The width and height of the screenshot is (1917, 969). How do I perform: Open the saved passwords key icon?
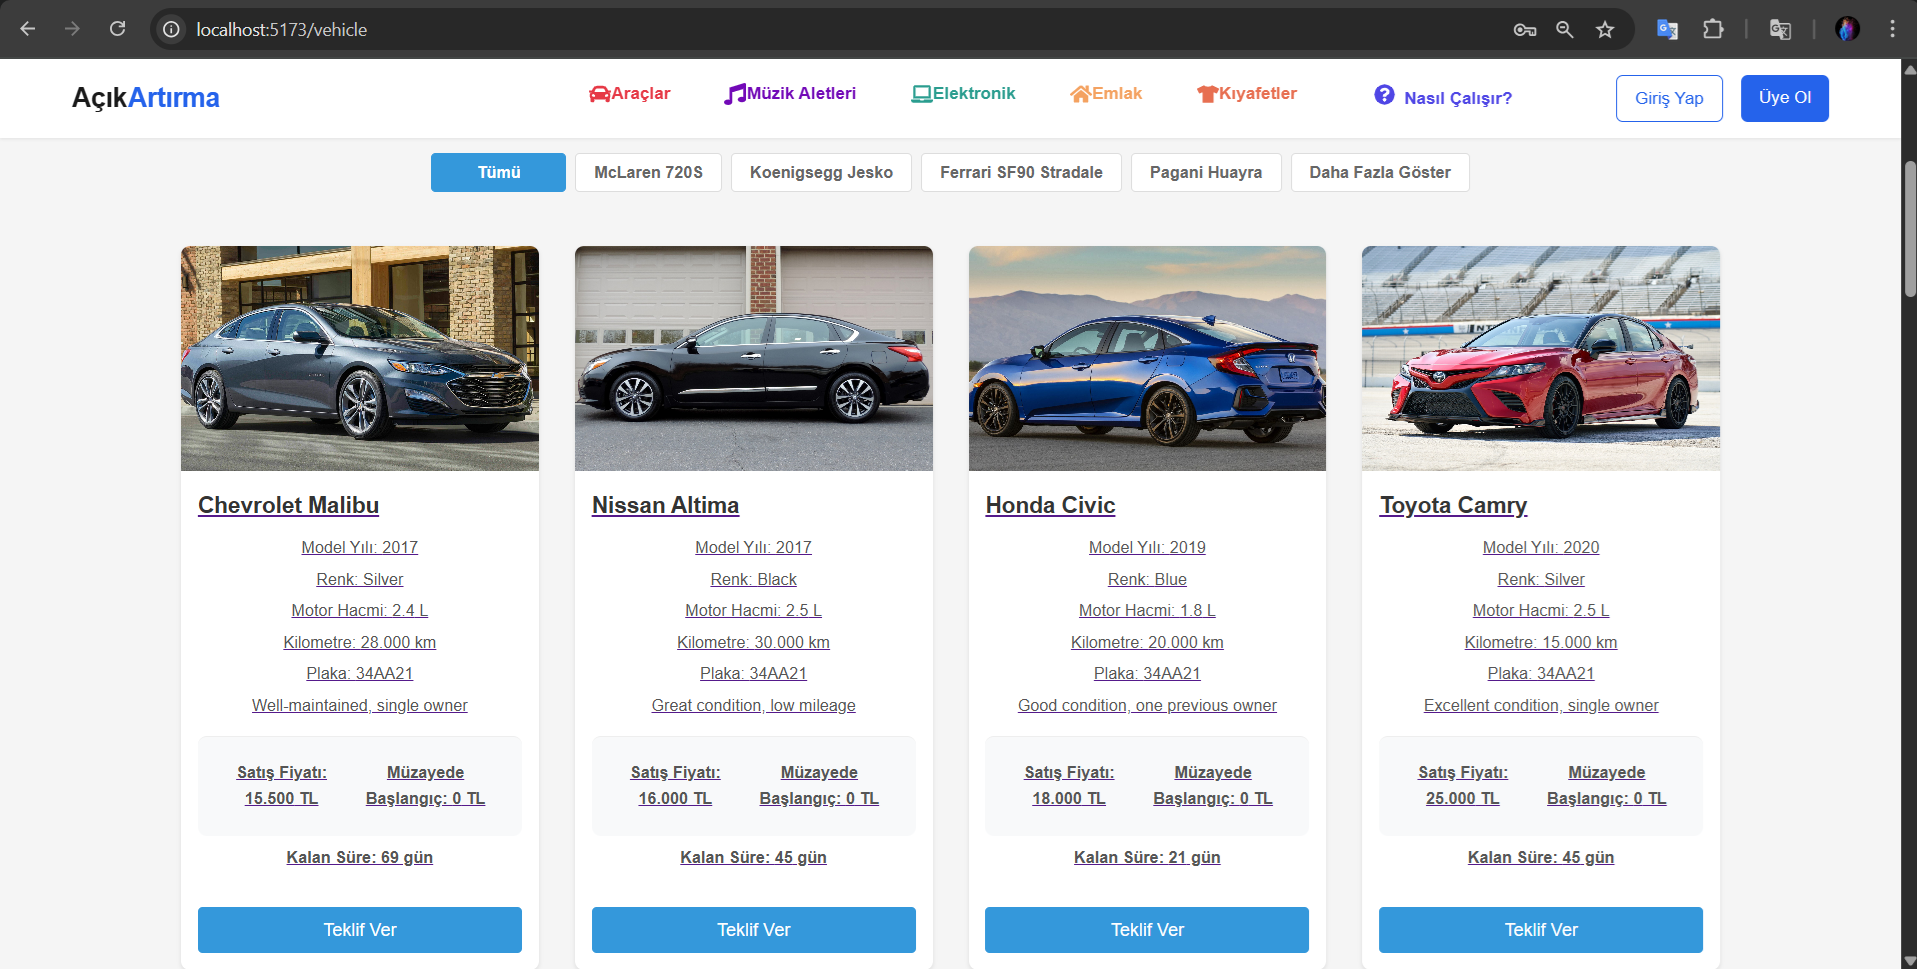(x=1524, y=30)
